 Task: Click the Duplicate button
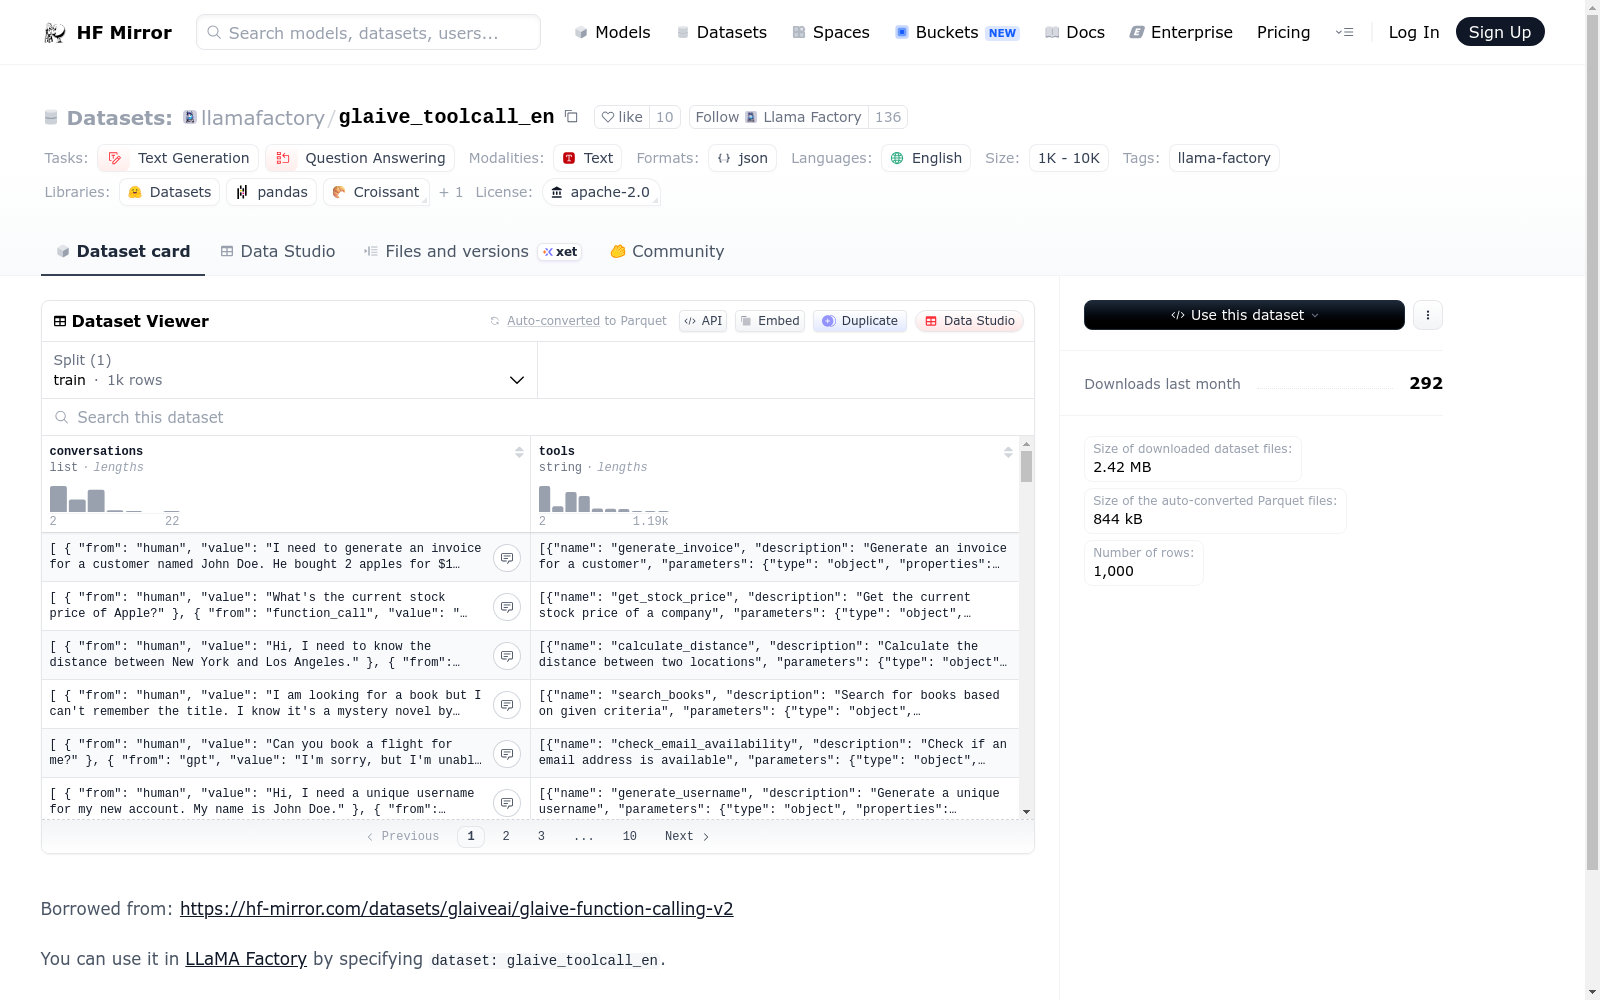pos(860,321)
